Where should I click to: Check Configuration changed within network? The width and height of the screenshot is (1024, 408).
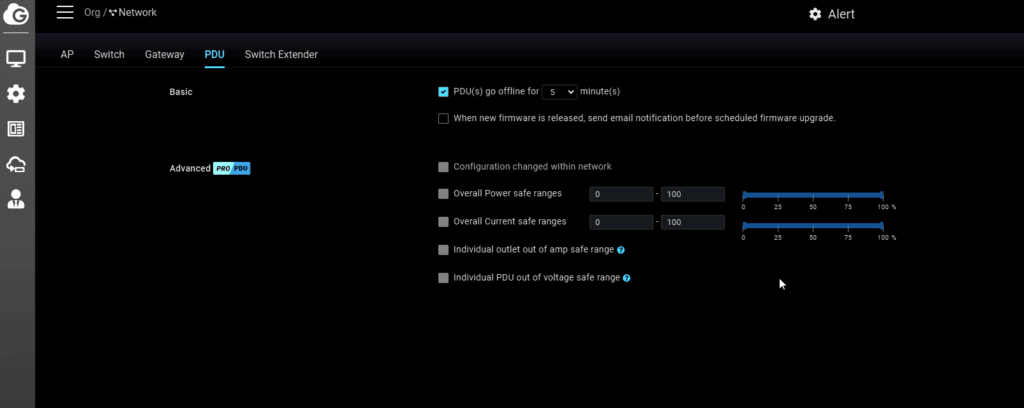pos(443,167)
